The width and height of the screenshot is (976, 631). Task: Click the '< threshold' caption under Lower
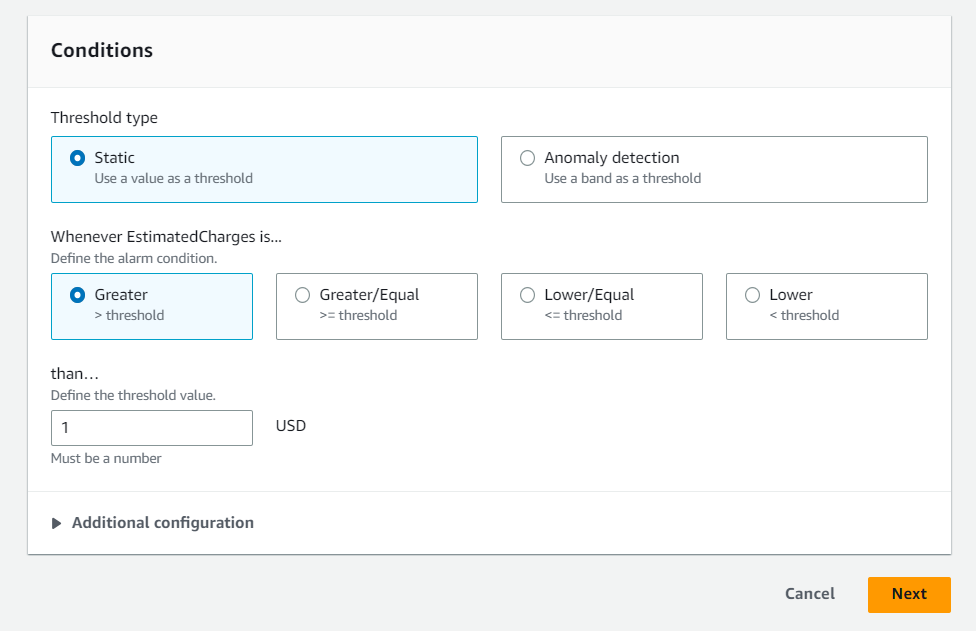(x=804, y=316)
